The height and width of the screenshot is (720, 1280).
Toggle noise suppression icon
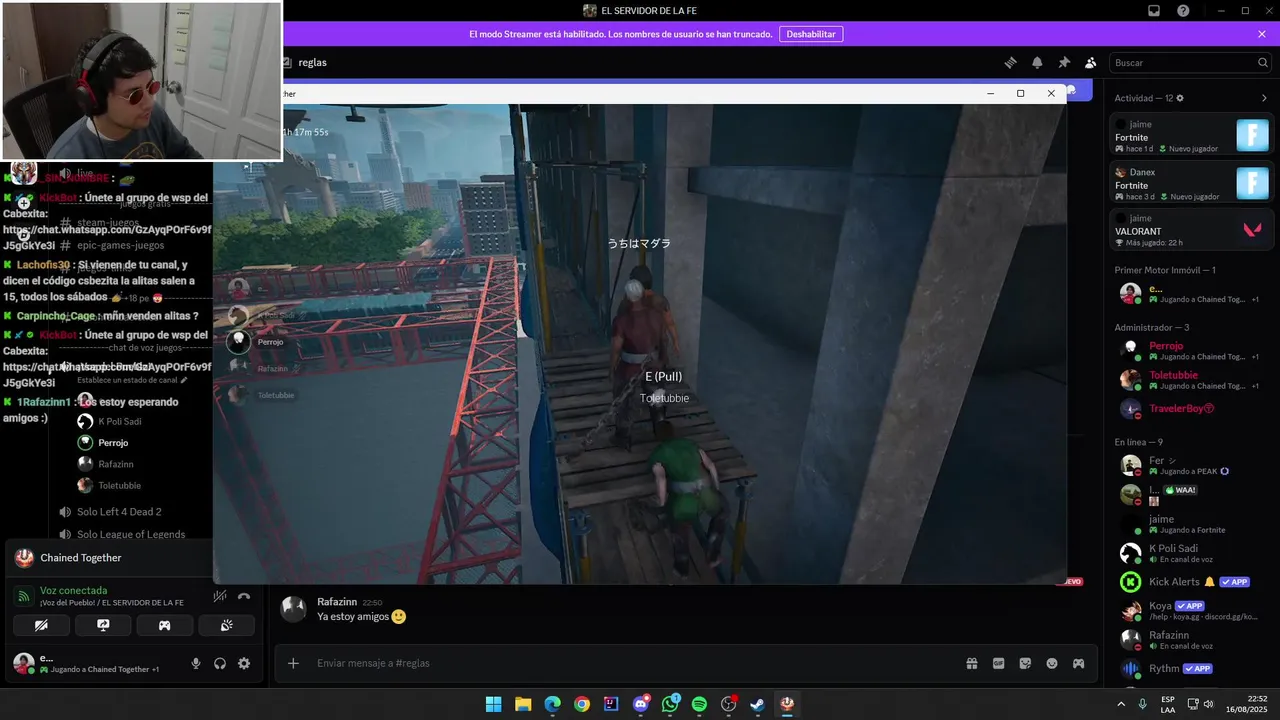pos(220,596)
